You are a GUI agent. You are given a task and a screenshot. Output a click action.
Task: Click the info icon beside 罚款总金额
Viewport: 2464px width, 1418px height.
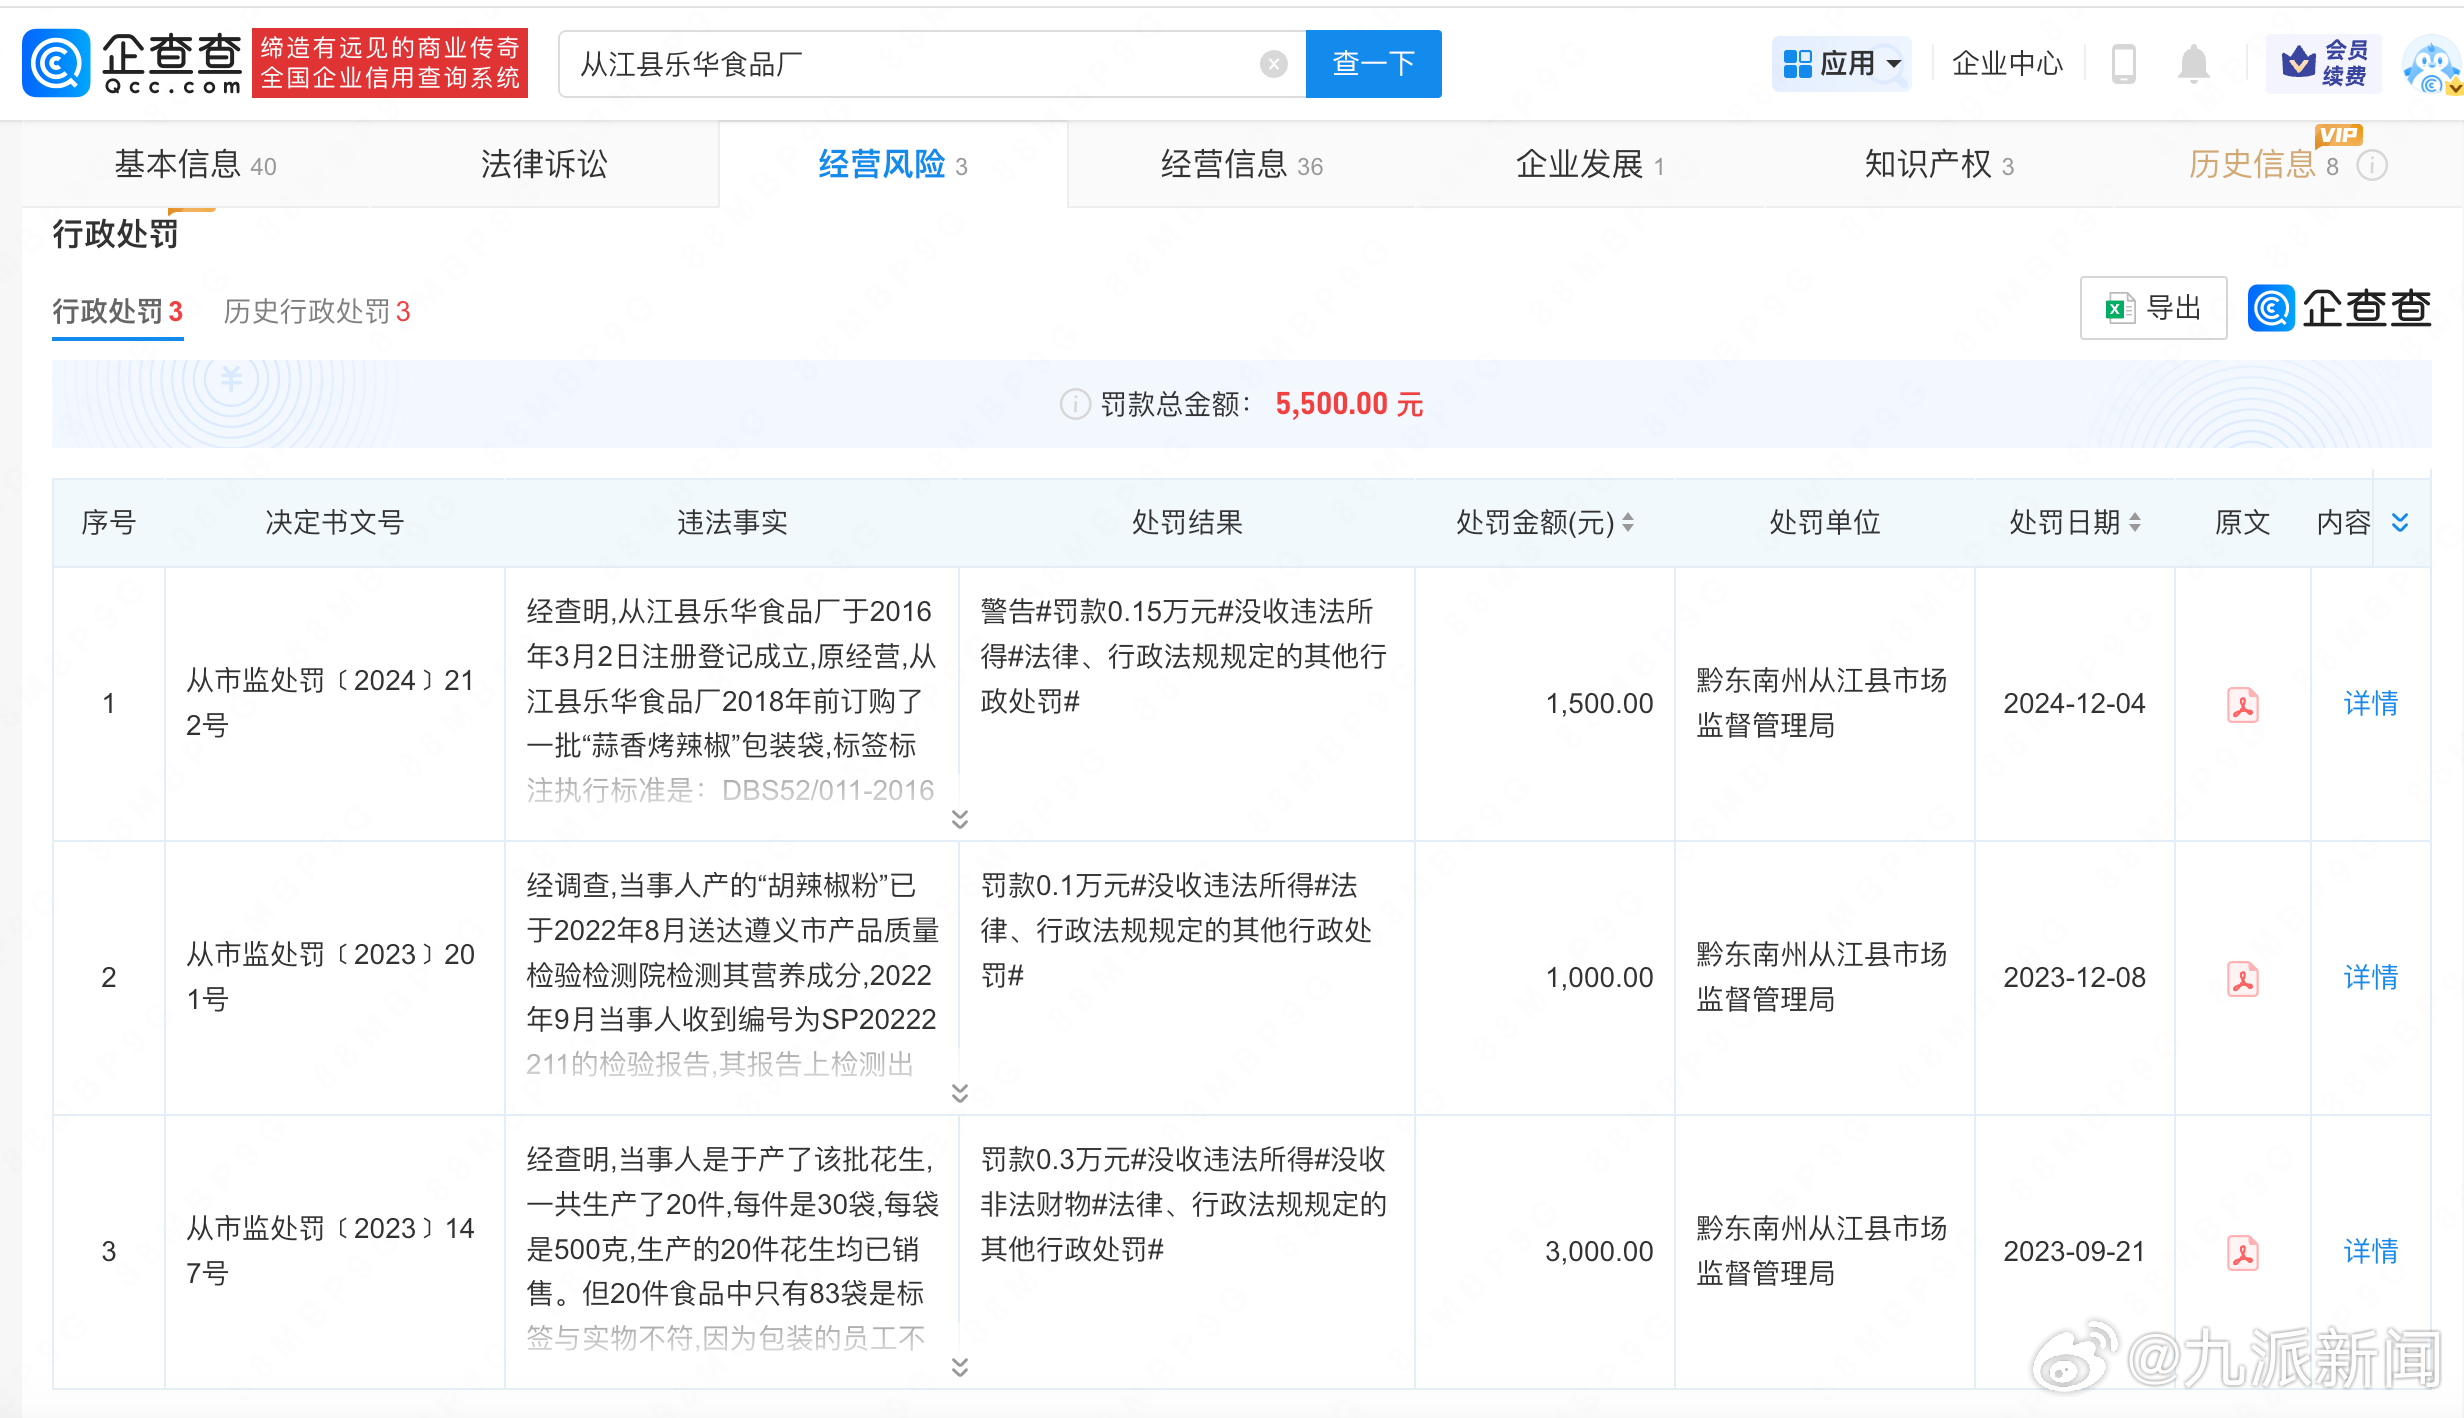[1074, 404]
